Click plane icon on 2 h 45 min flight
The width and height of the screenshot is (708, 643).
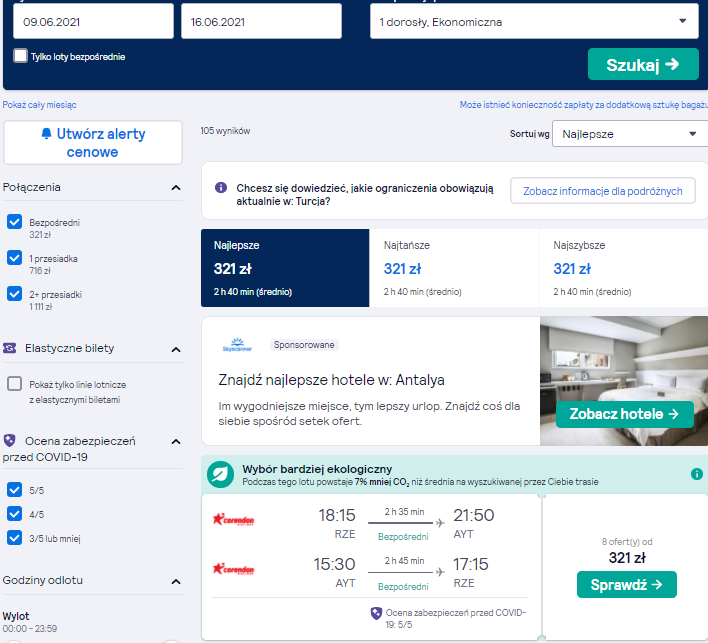[440, 572]
